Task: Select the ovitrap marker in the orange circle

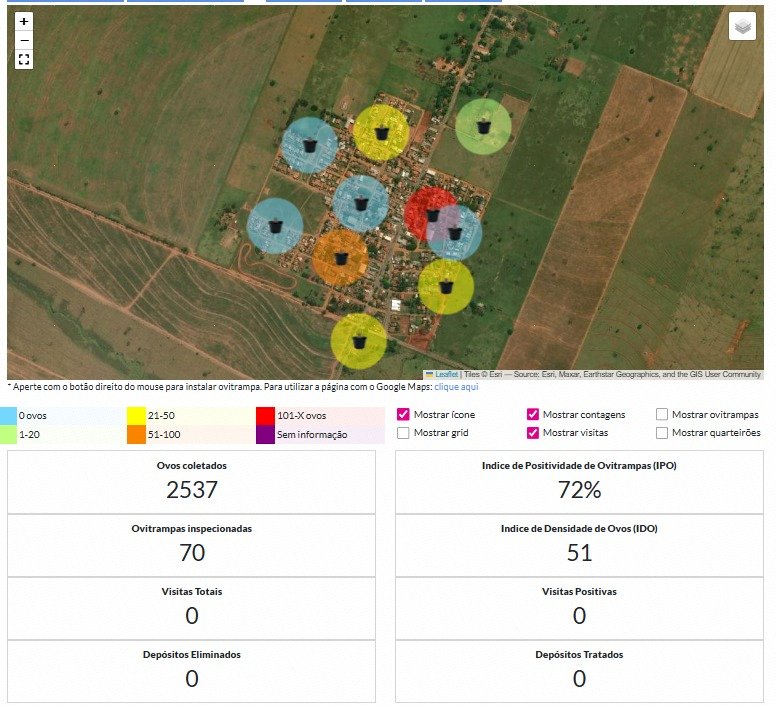Action: (341, 257)
